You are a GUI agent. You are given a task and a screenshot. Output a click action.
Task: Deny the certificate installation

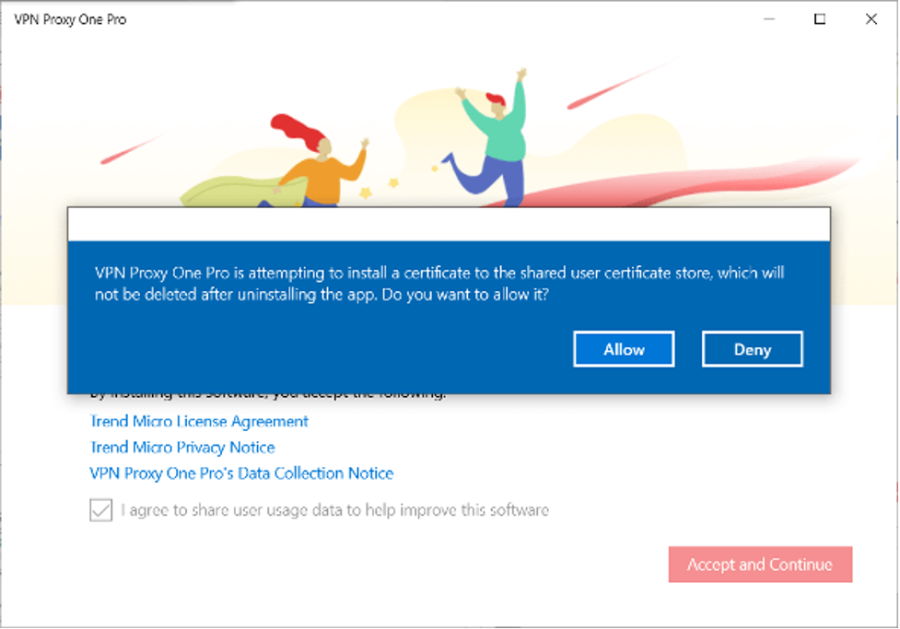(752, 349)
